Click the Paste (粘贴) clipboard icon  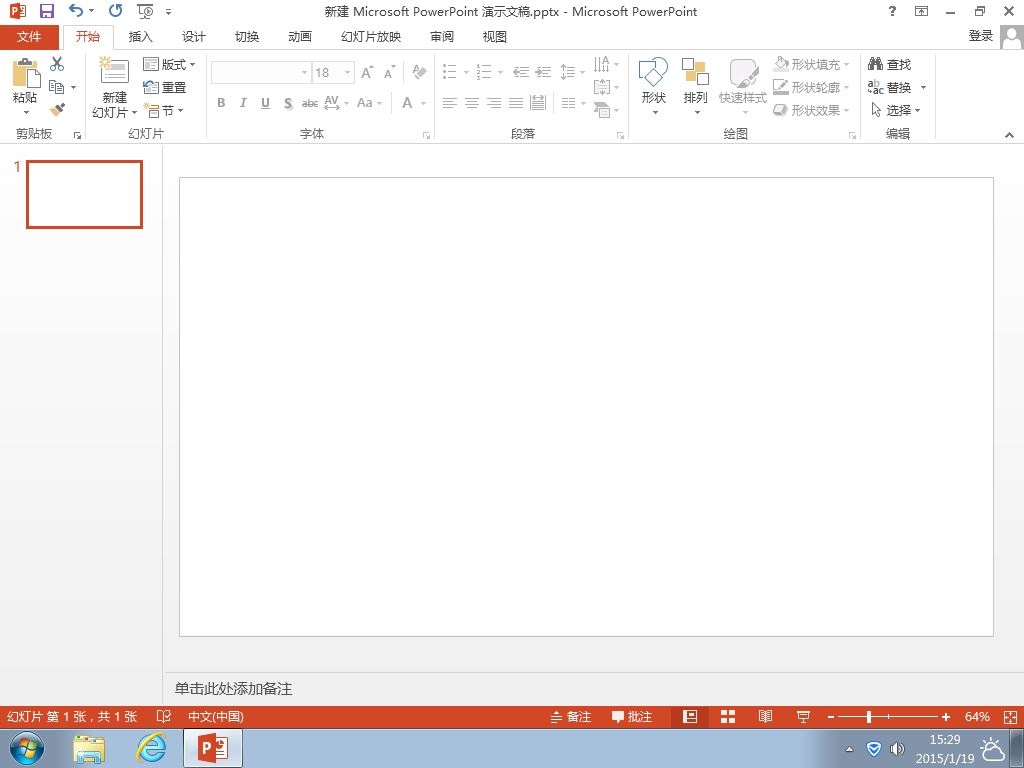tap(25, 73)
